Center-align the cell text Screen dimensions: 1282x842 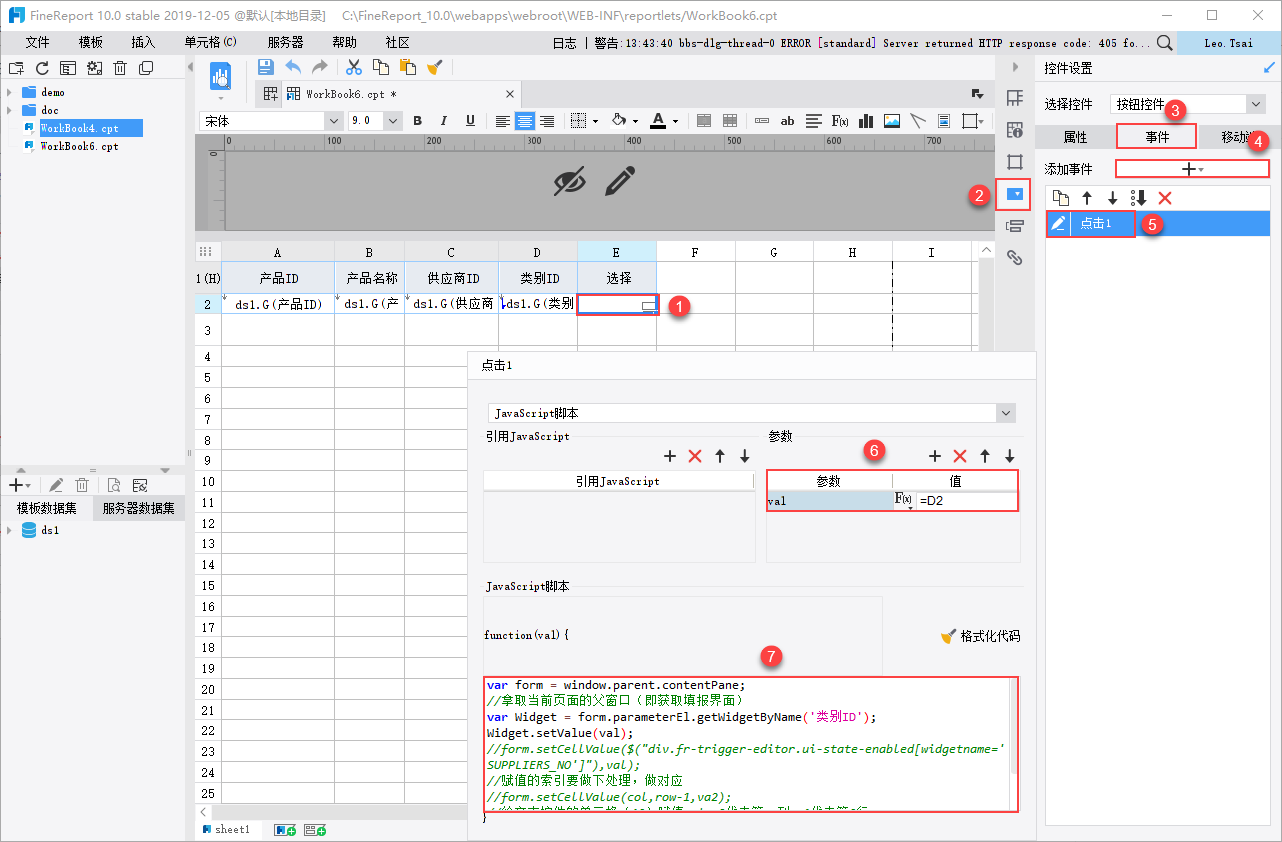pos(525,121)
